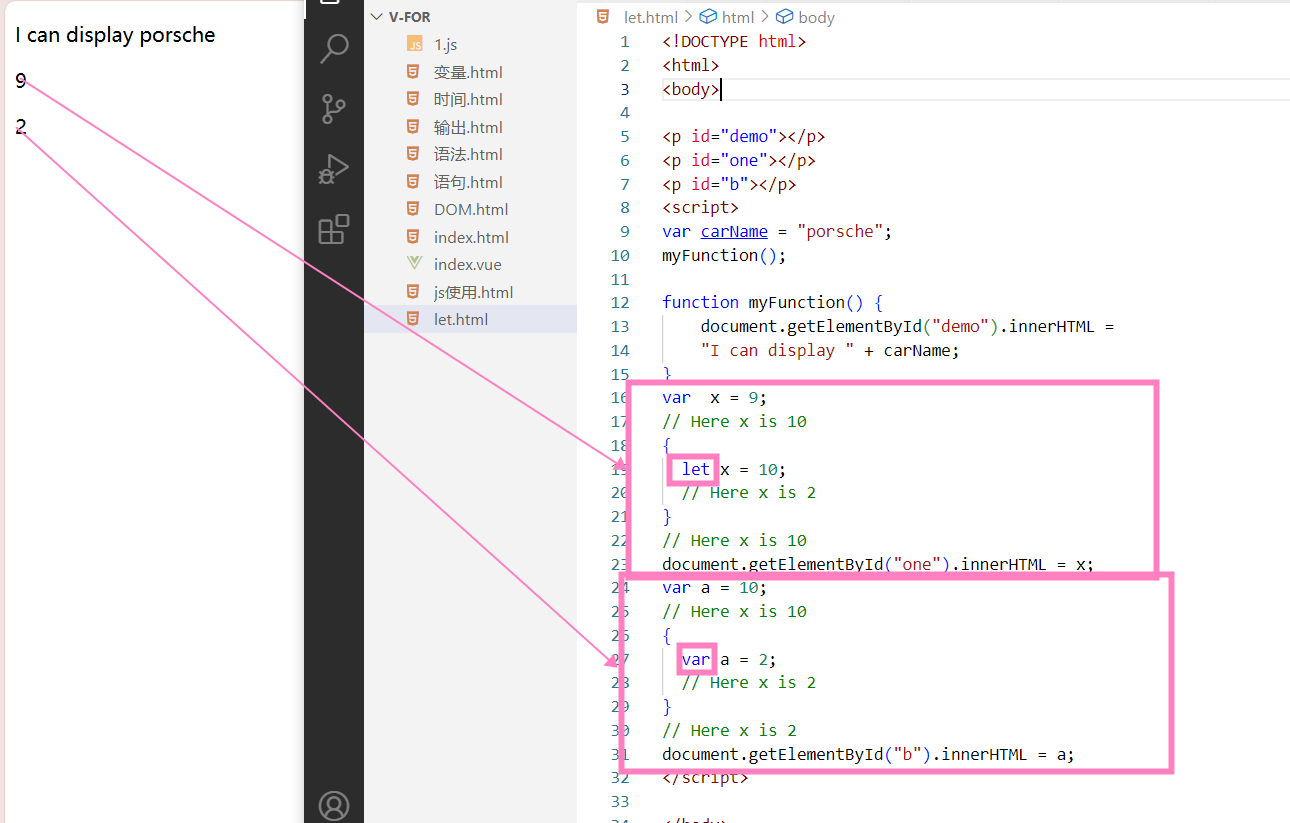The image size is (1290, 823).
Task: Click the JS icon beside 1.js
Action: coord(413,44)
